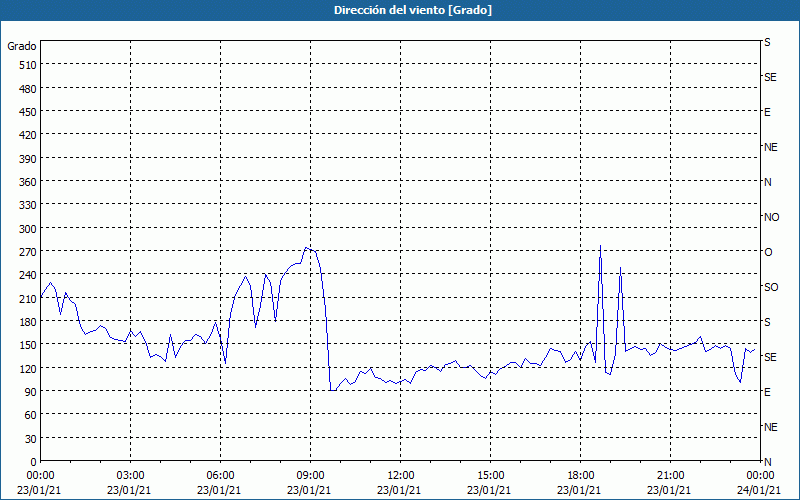Viewport: 800px width, 500px height.
Task: Click the 18:00 time label
Action: [580, 476]
